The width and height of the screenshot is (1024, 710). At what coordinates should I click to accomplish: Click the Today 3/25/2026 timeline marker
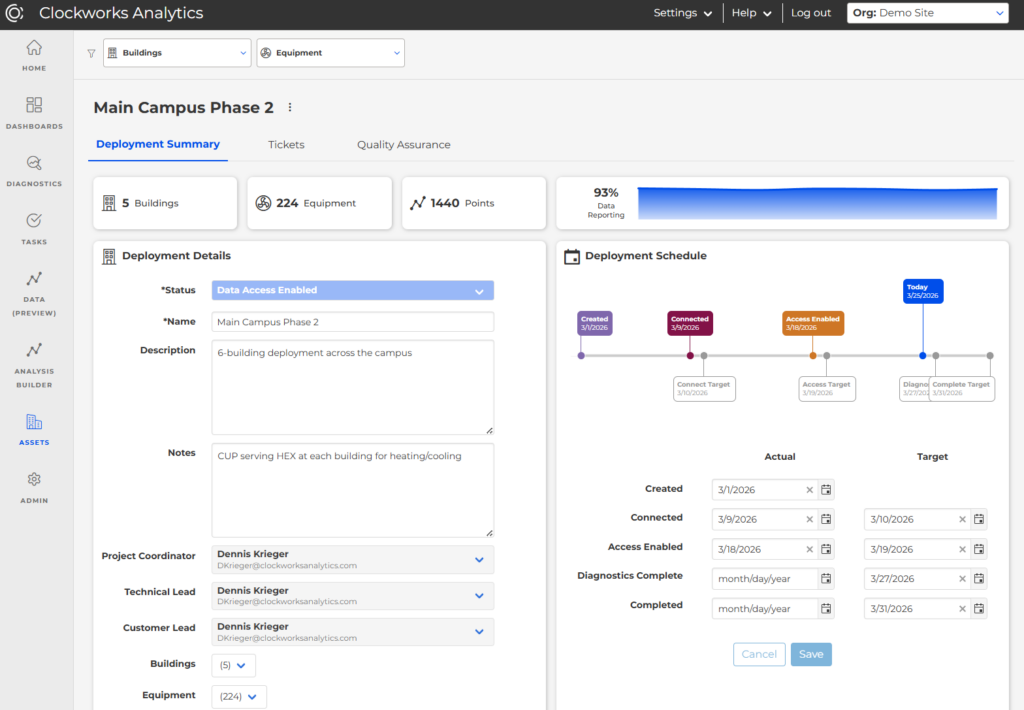pyautogui.click(x=922, y=290)
